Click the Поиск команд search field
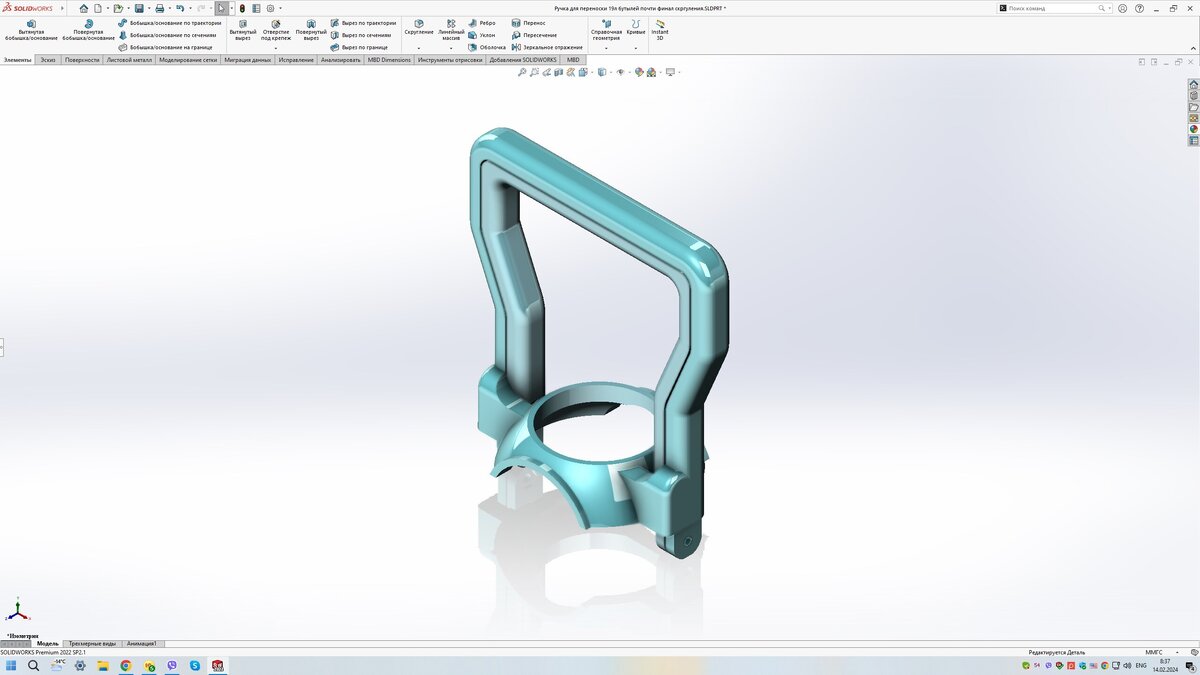Screen dimensions: 1200x675 tap(1056, 8)
